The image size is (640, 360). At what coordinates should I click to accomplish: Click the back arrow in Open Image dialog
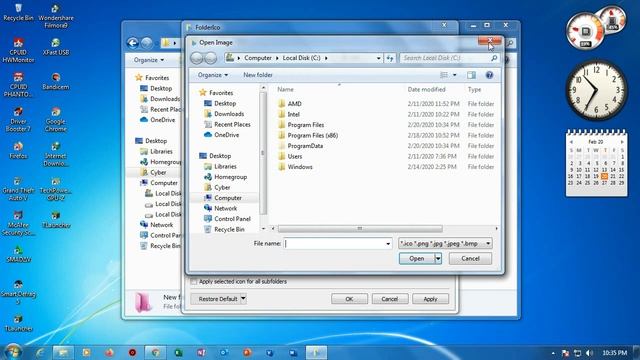tap(197, 58)
